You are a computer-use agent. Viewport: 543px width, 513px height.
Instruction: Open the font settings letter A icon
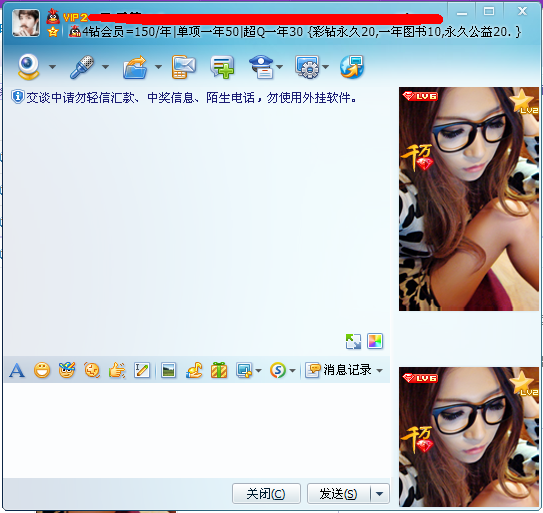(x=17, y=371)
